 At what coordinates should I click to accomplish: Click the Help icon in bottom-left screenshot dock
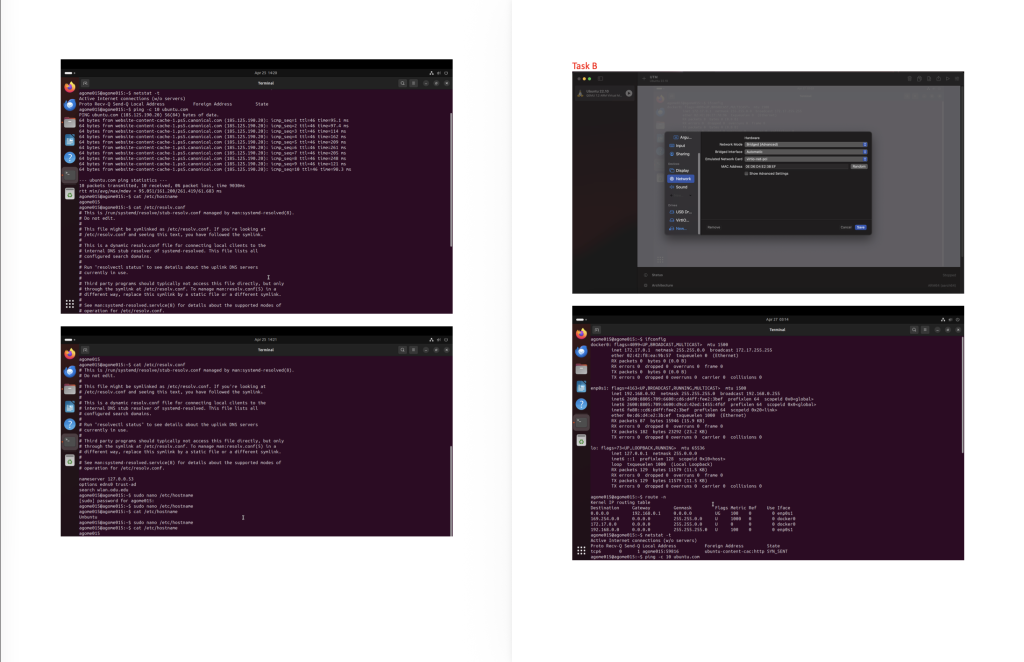(70, 423)
